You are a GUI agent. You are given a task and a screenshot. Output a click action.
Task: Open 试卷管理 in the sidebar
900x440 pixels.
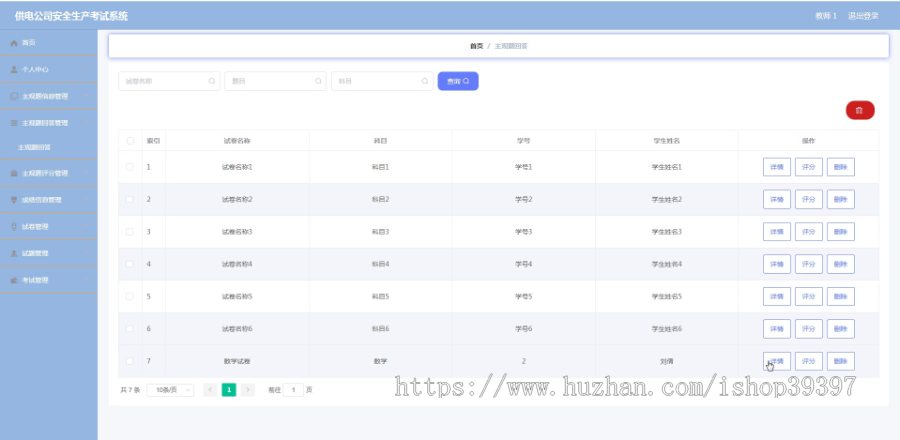49,227
